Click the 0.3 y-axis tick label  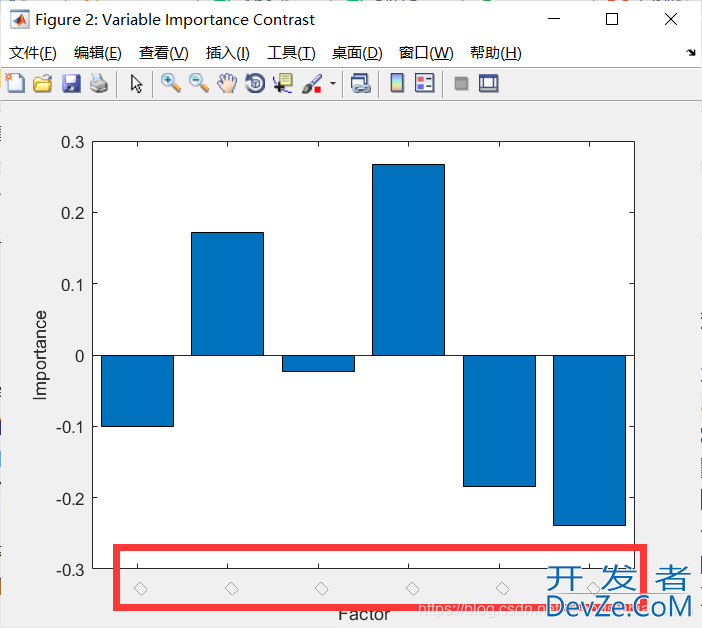73,143
